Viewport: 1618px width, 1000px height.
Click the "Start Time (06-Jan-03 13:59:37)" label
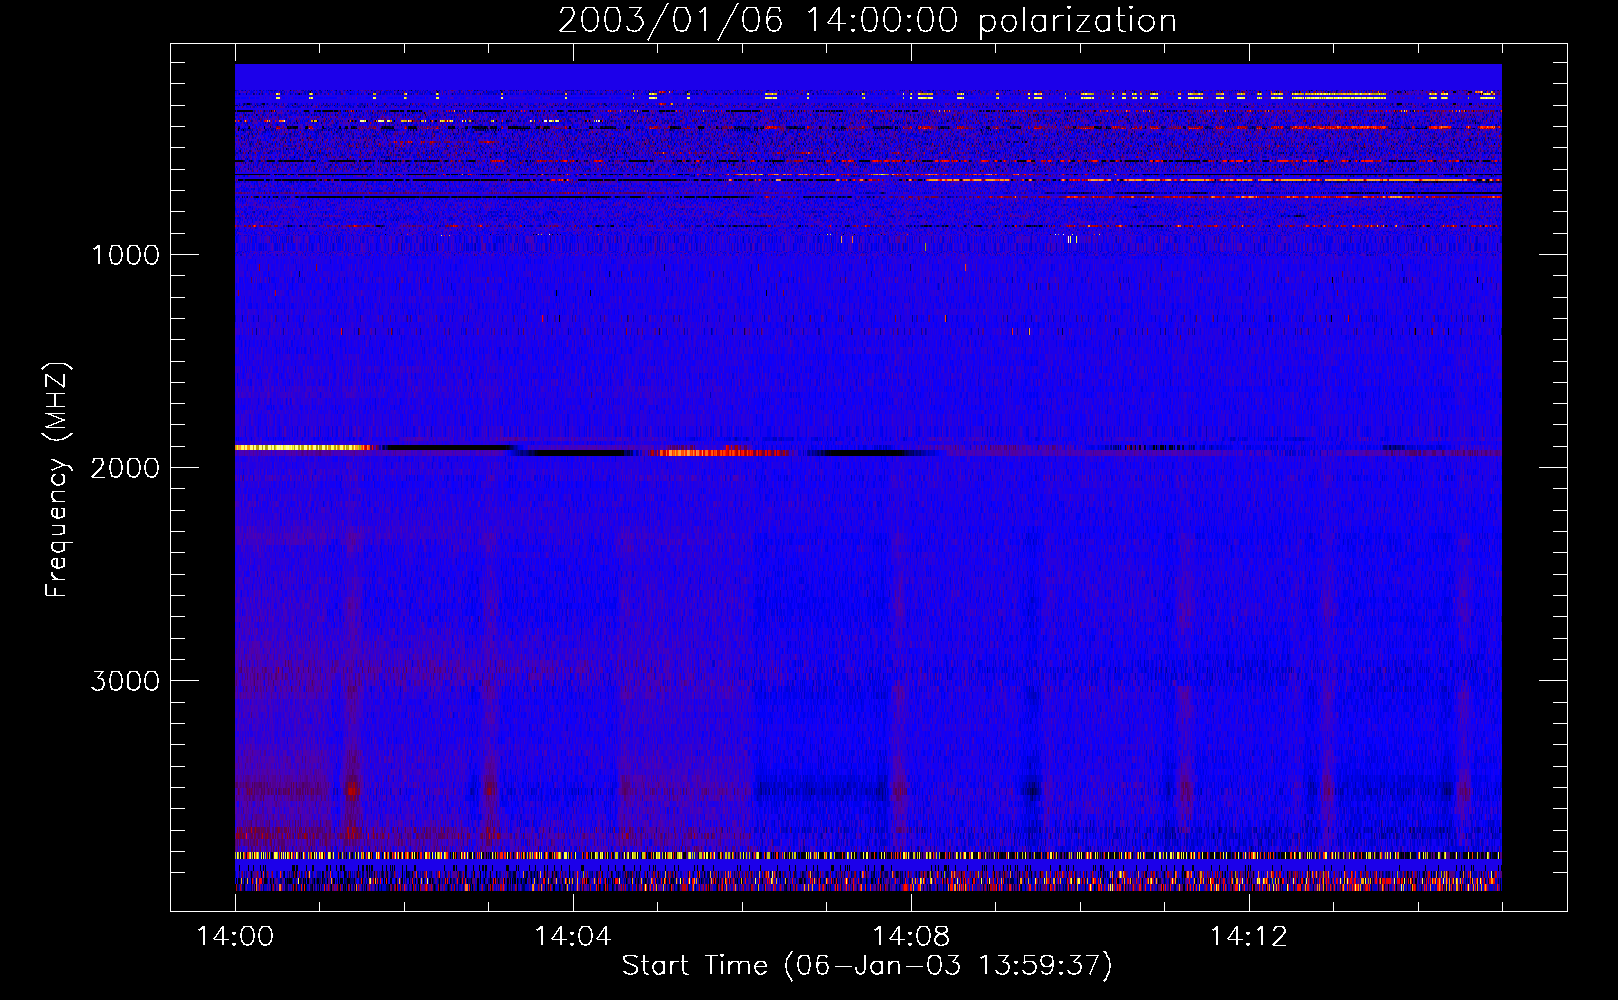tap(867, 966)
